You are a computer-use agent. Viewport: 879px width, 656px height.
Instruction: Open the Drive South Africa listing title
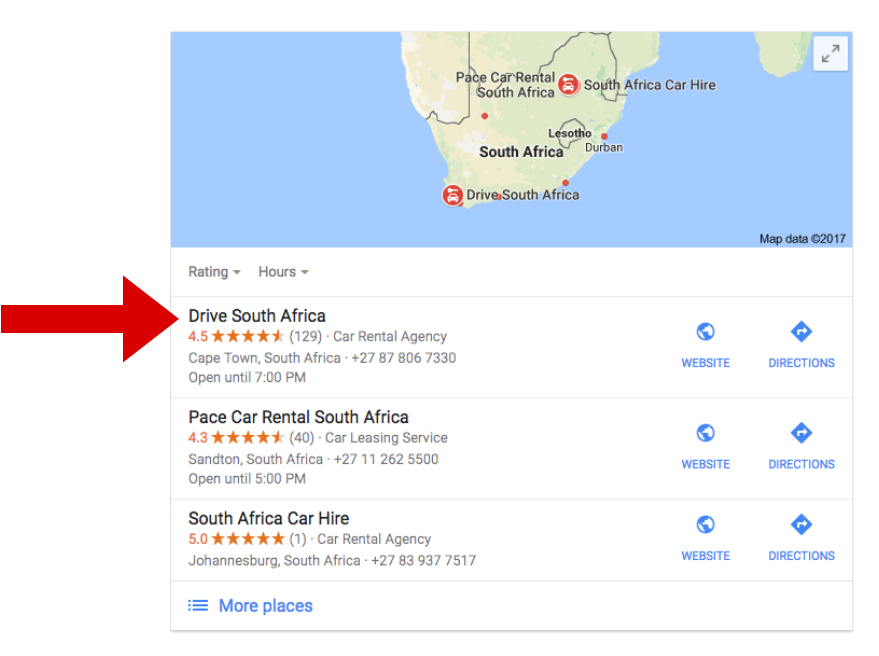point(257,316)
